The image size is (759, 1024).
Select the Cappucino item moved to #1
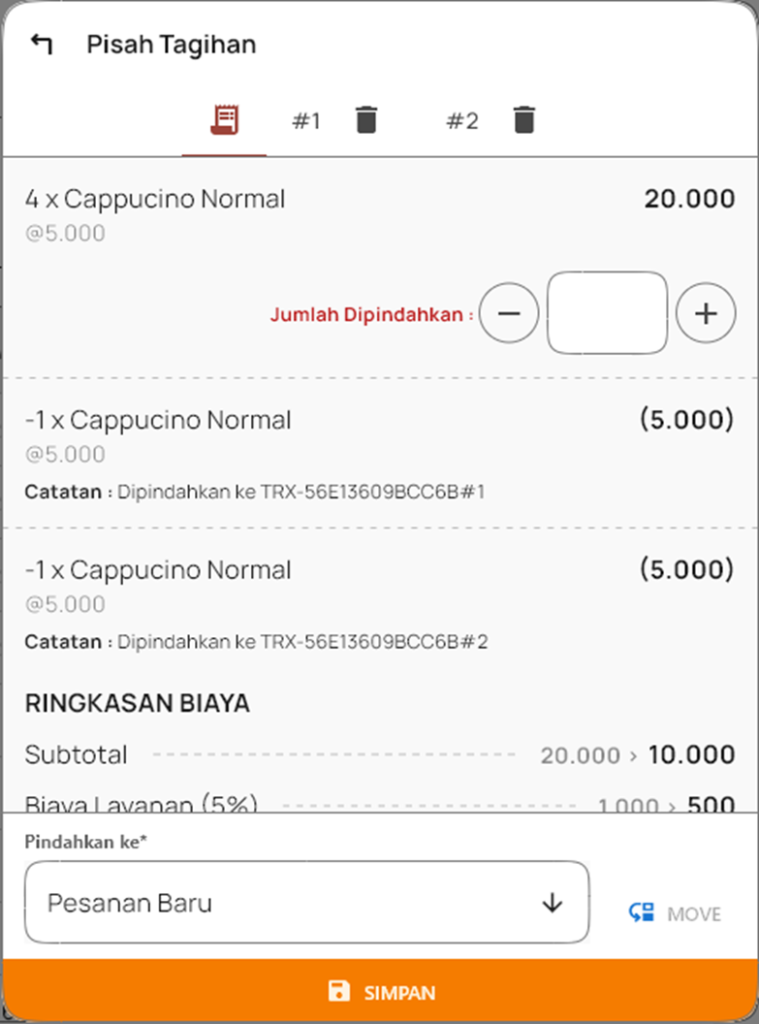pyautogui.click(x=158, y=420)
